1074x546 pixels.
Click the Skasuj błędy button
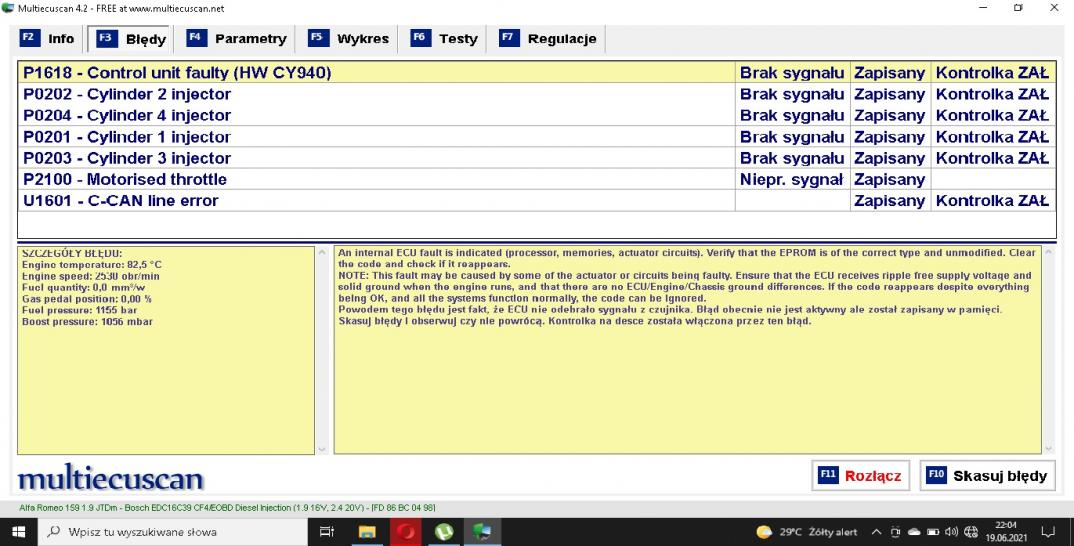(987, 475)
